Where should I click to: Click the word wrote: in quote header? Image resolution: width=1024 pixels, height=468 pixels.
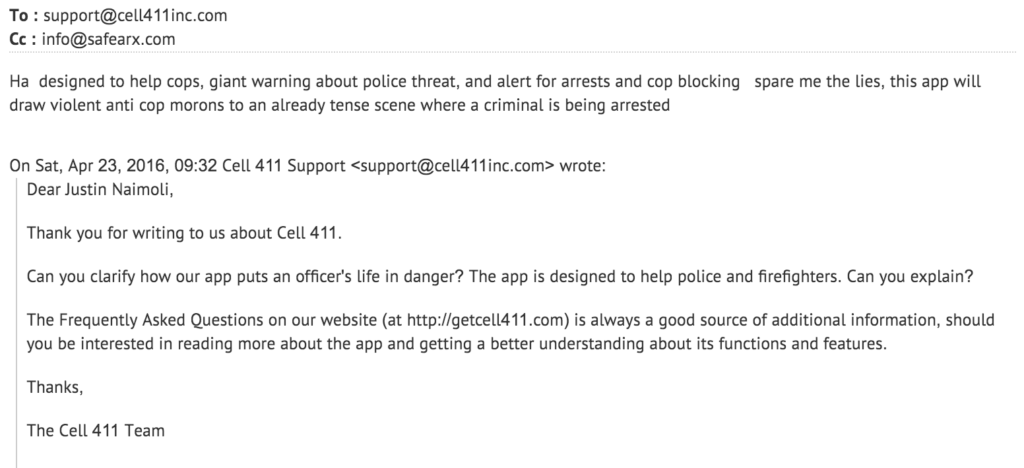coord(583,166)
